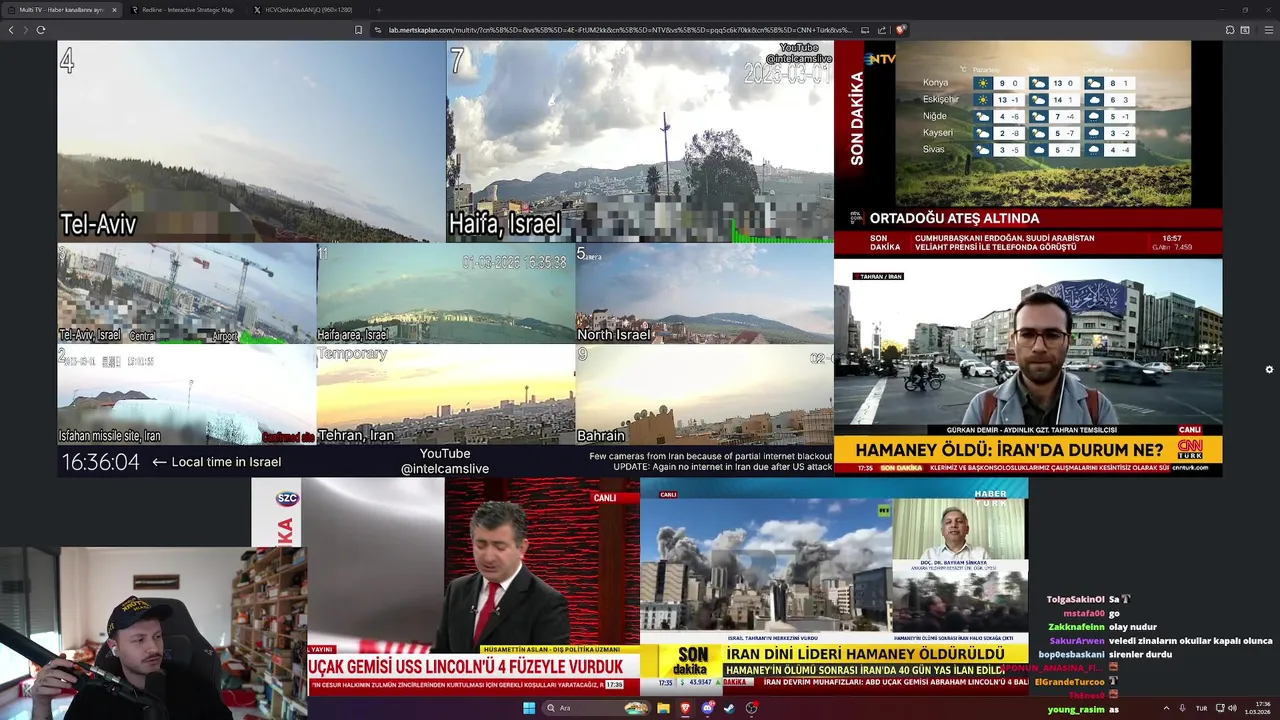The height and width of the screenshot is (720, 1280).
Task: Click the CNN Türk logo
Action: click(1190, 447)
